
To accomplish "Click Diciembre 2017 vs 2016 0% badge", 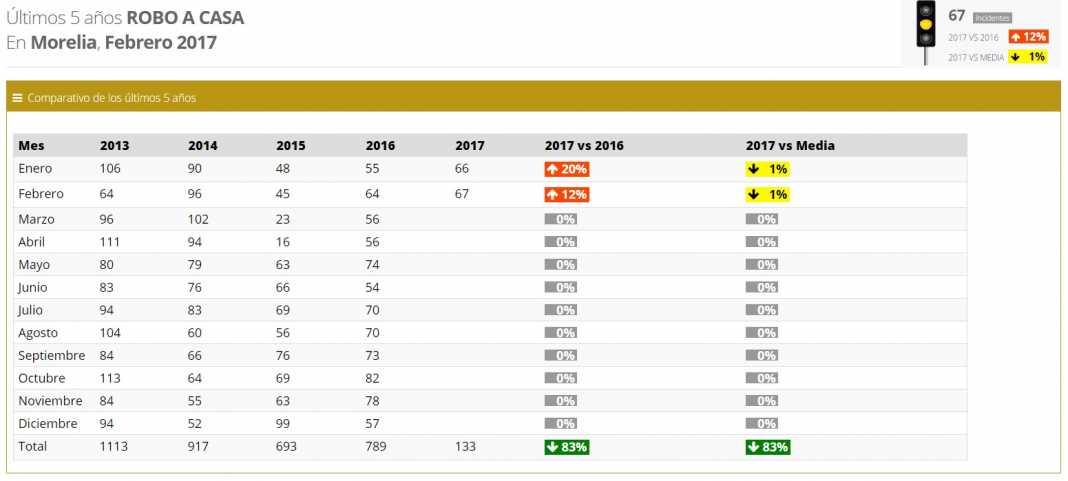I will click(561, 424).
